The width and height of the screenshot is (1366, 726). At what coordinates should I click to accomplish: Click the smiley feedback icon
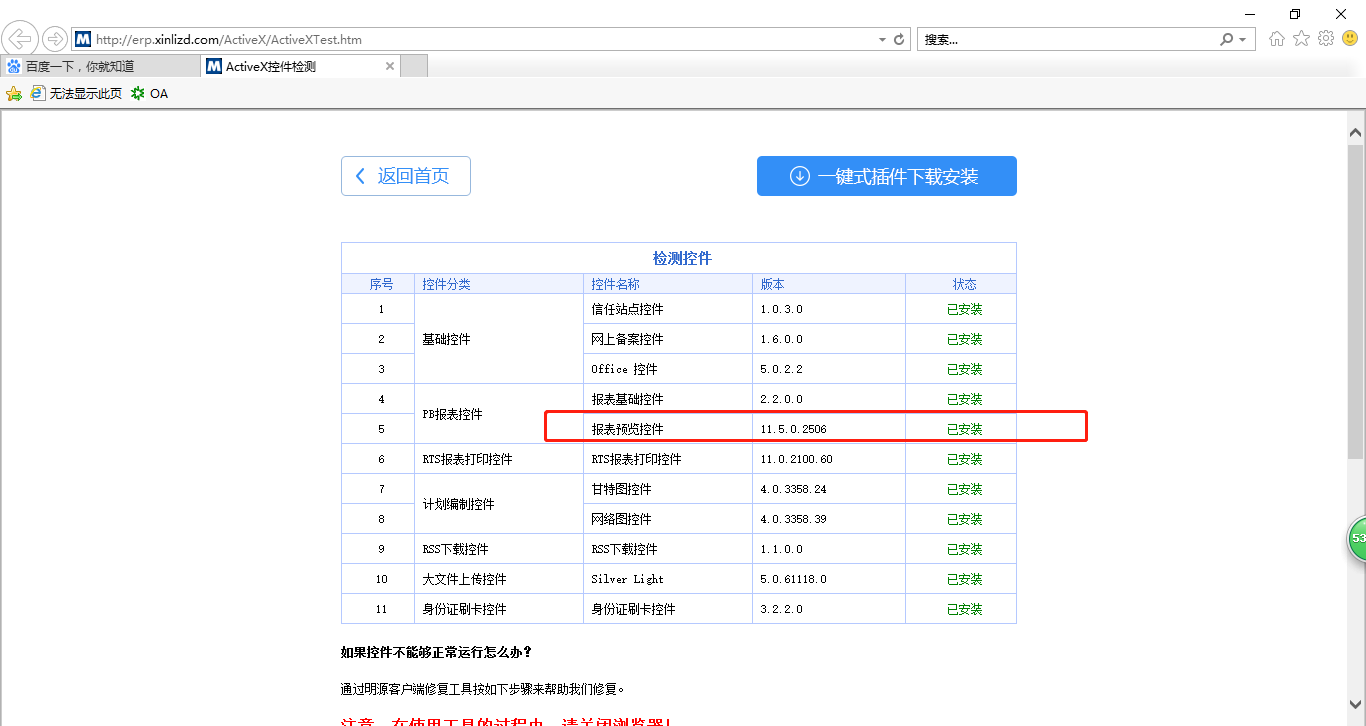[1349, 38]
